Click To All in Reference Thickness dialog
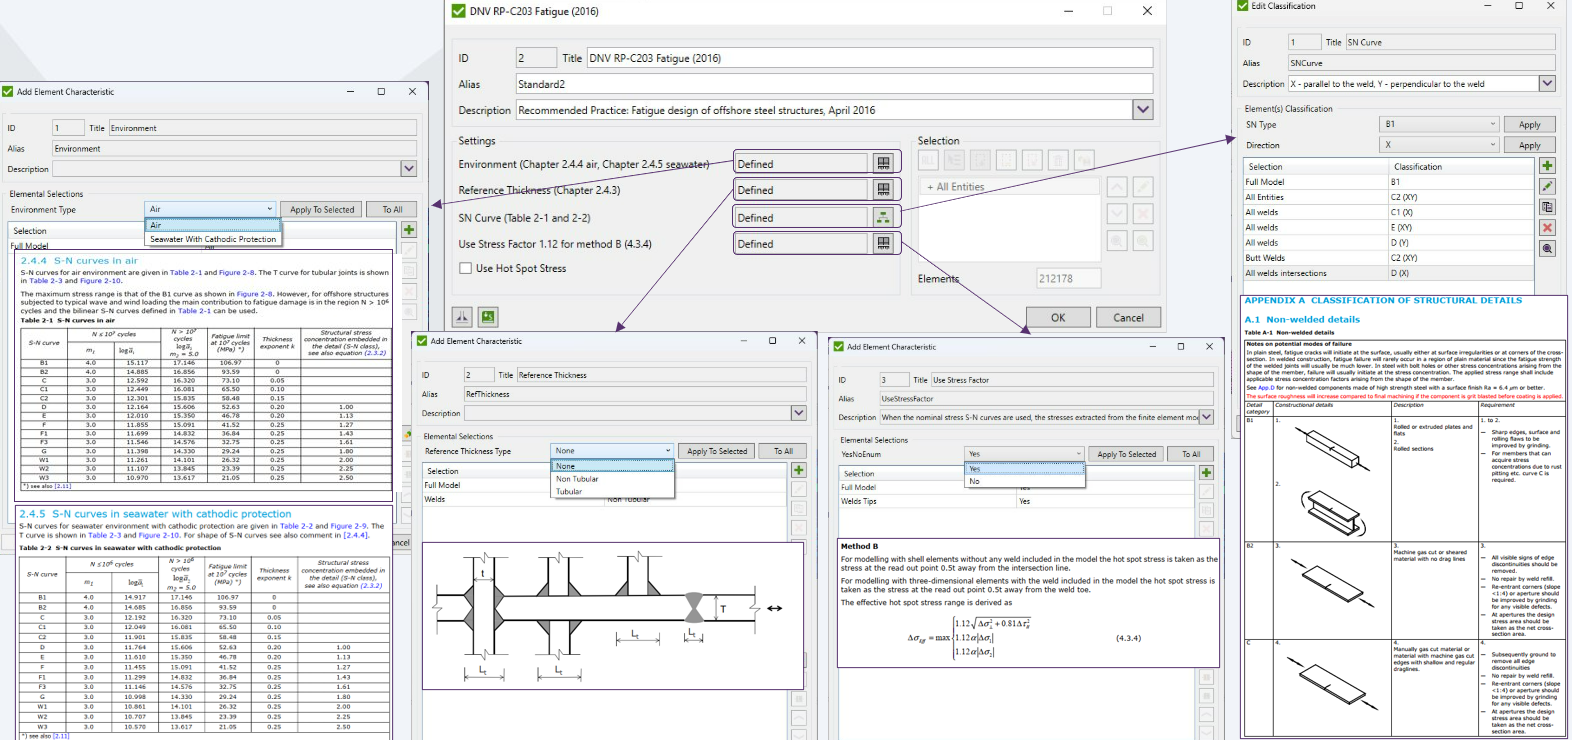 pos(783,451)
